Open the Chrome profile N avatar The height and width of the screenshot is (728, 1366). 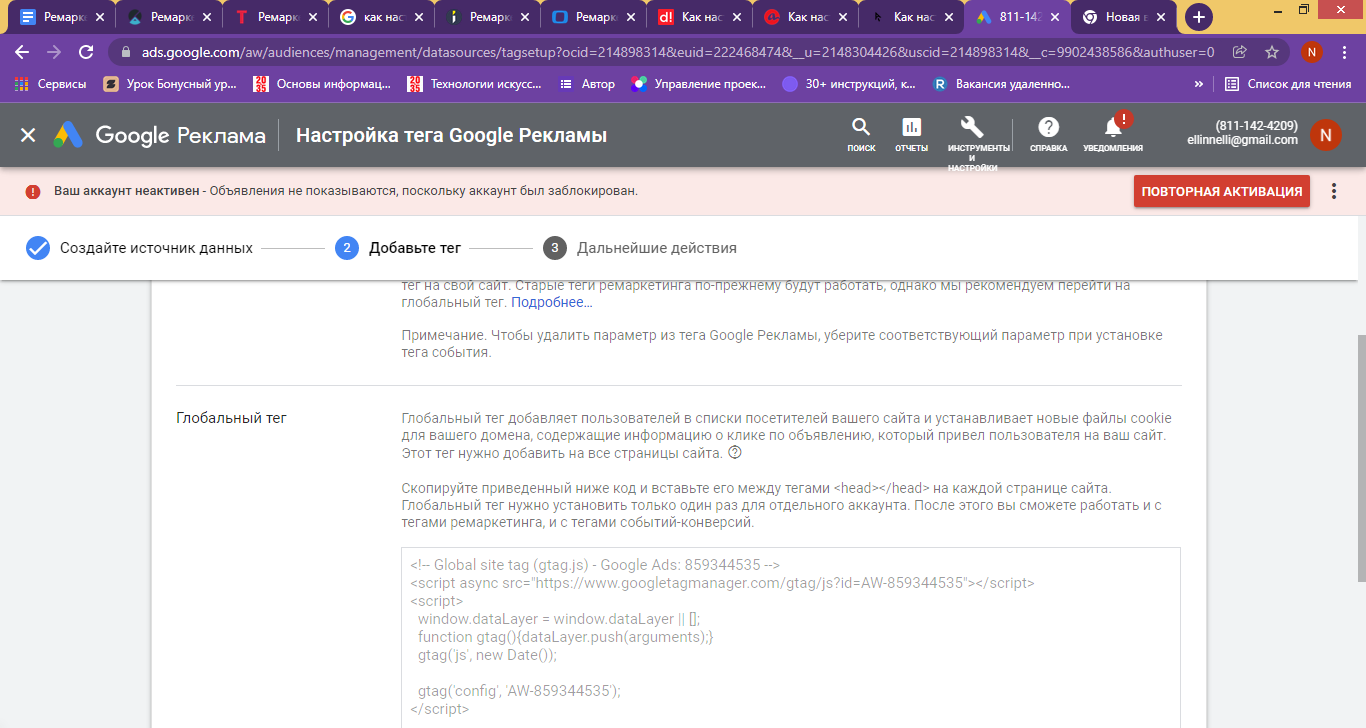1312,52
